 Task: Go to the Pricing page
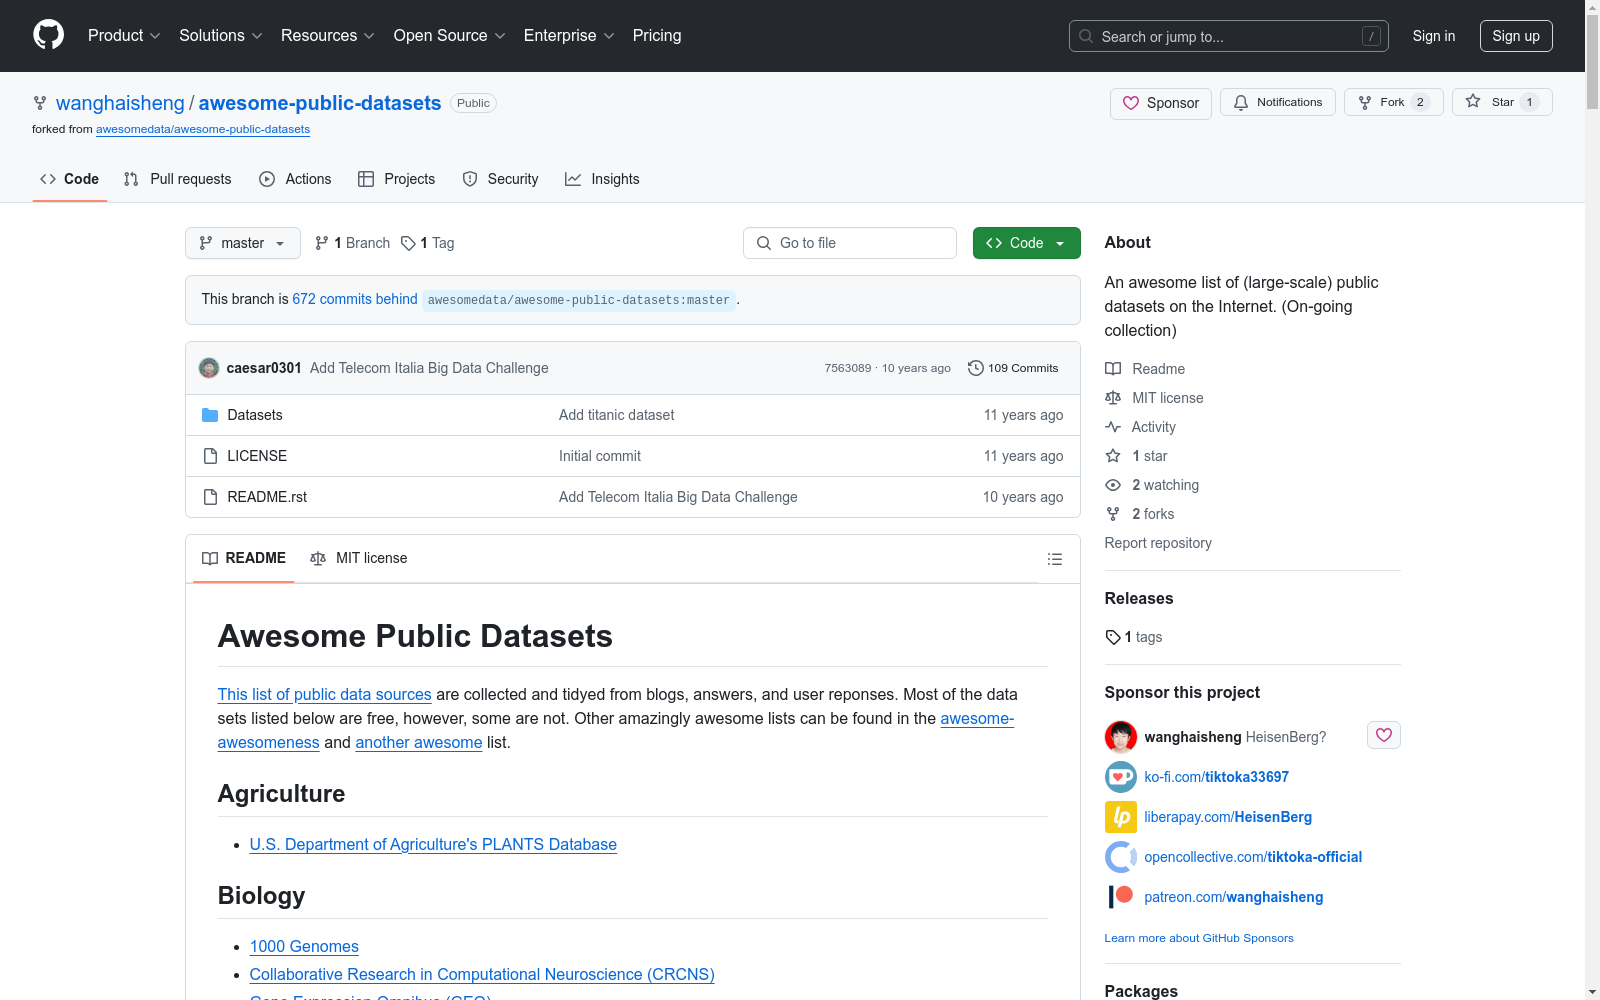click(657, 36)
